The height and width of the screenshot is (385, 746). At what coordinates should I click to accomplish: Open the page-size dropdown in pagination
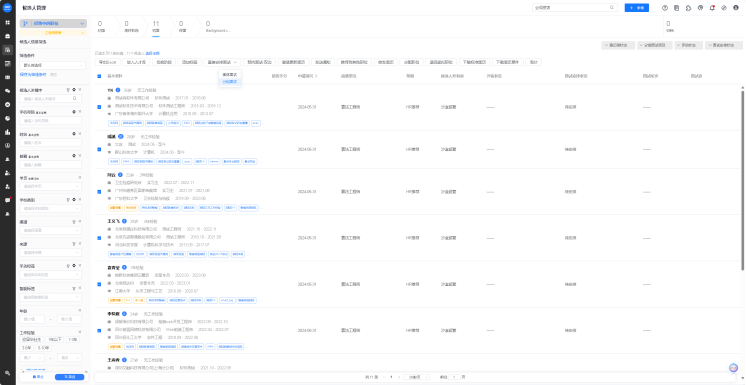[416, 377]
